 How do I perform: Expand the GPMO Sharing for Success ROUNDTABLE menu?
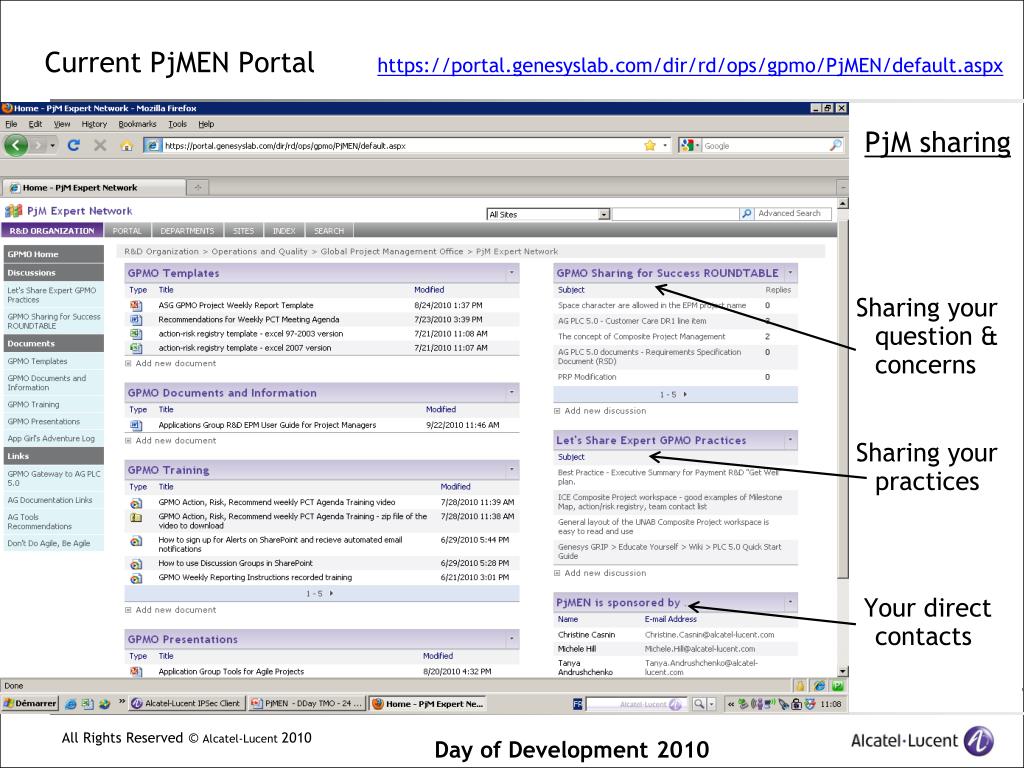pos(790,272)
